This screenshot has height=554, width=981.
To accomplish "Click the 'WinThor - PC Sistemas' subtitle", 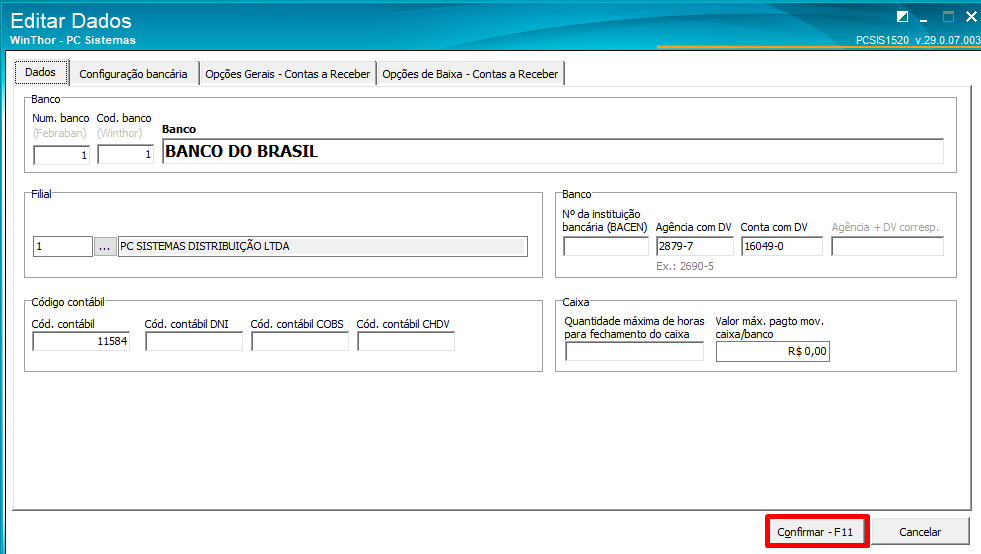I will click(73, 40).
